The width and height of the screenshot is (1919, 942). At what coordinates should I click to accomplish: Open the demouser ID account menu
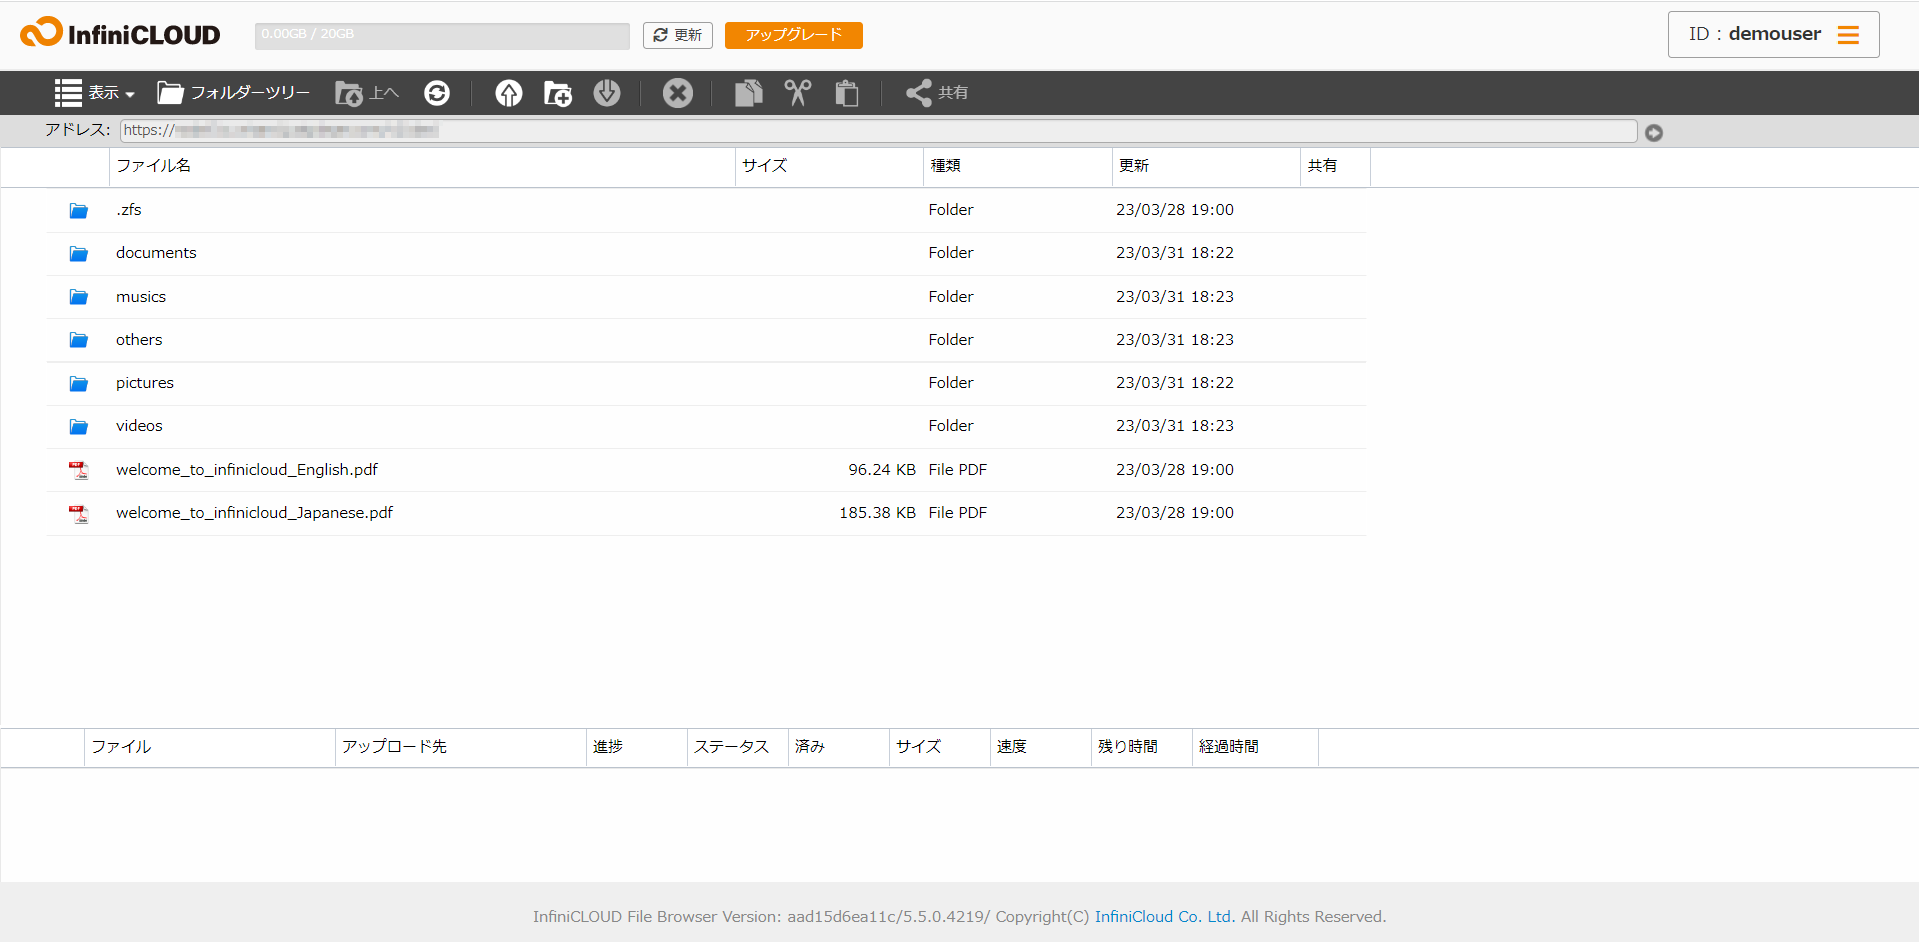pyautogui.click(x=1773, y=35)
